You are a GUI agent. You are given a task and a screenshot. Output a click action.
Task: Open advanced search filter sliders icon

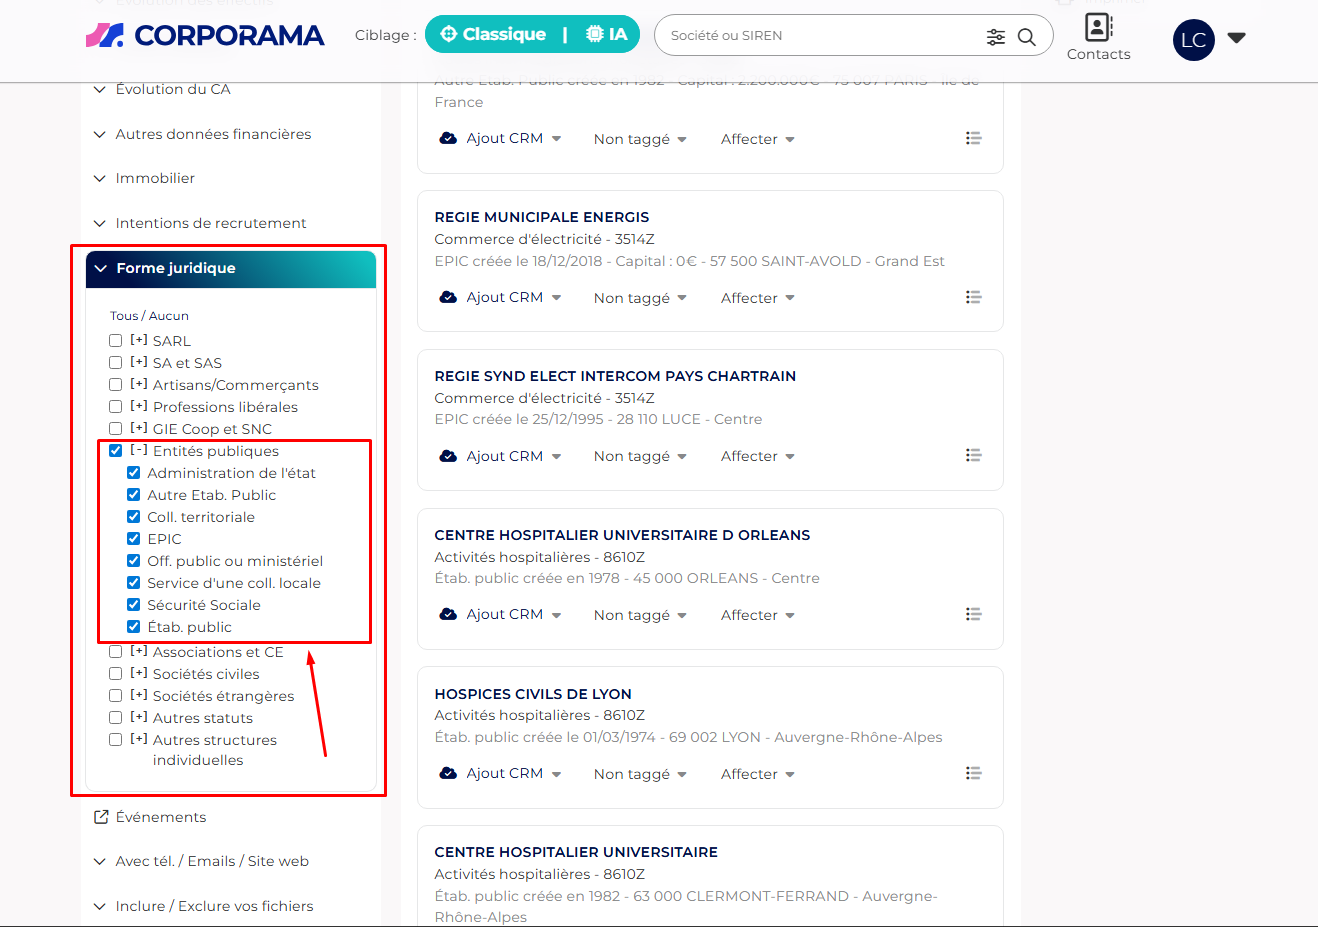995,37
